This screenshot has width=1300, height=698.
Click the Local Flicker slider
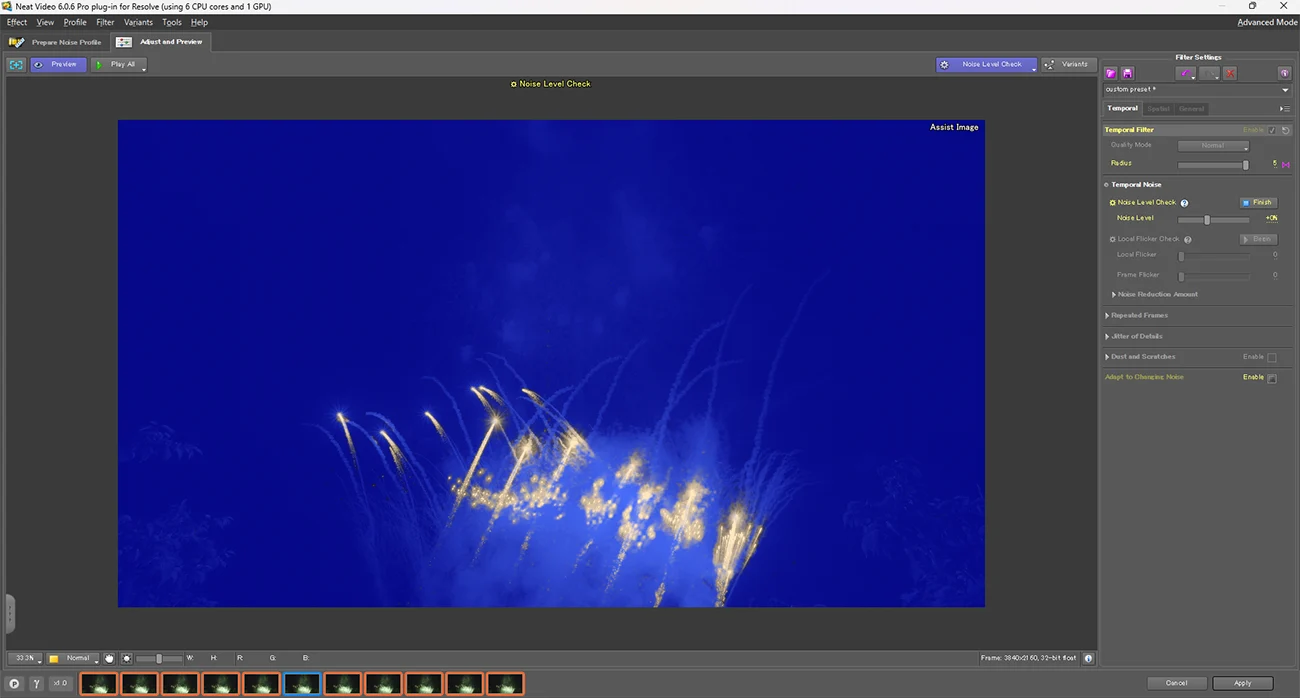click(1213, 255)
